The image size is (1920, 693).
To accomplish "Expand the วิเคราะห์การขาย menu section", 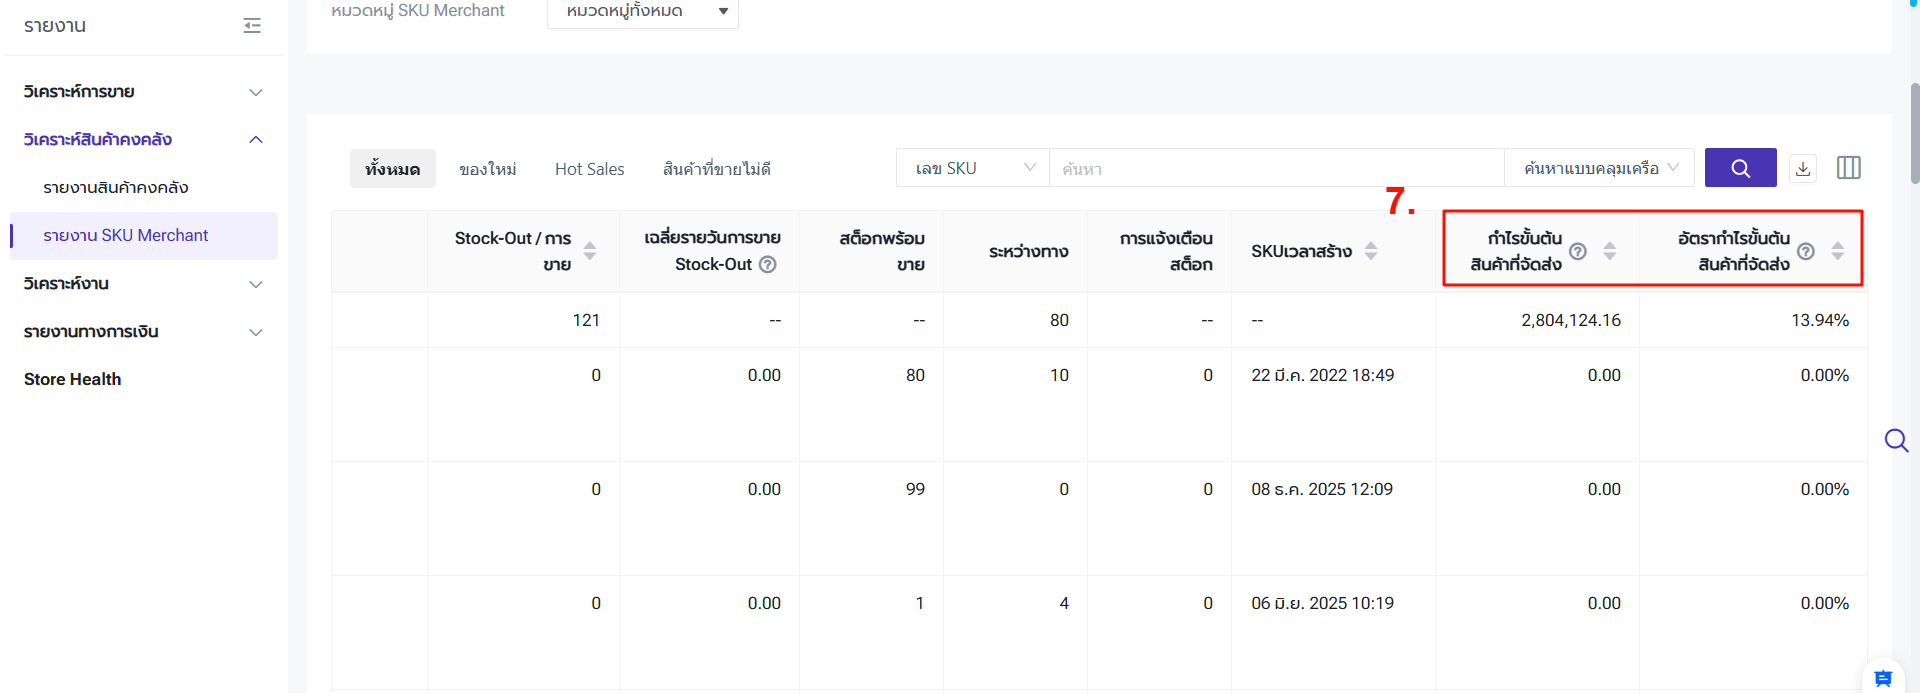I will [x=143, y=92].
